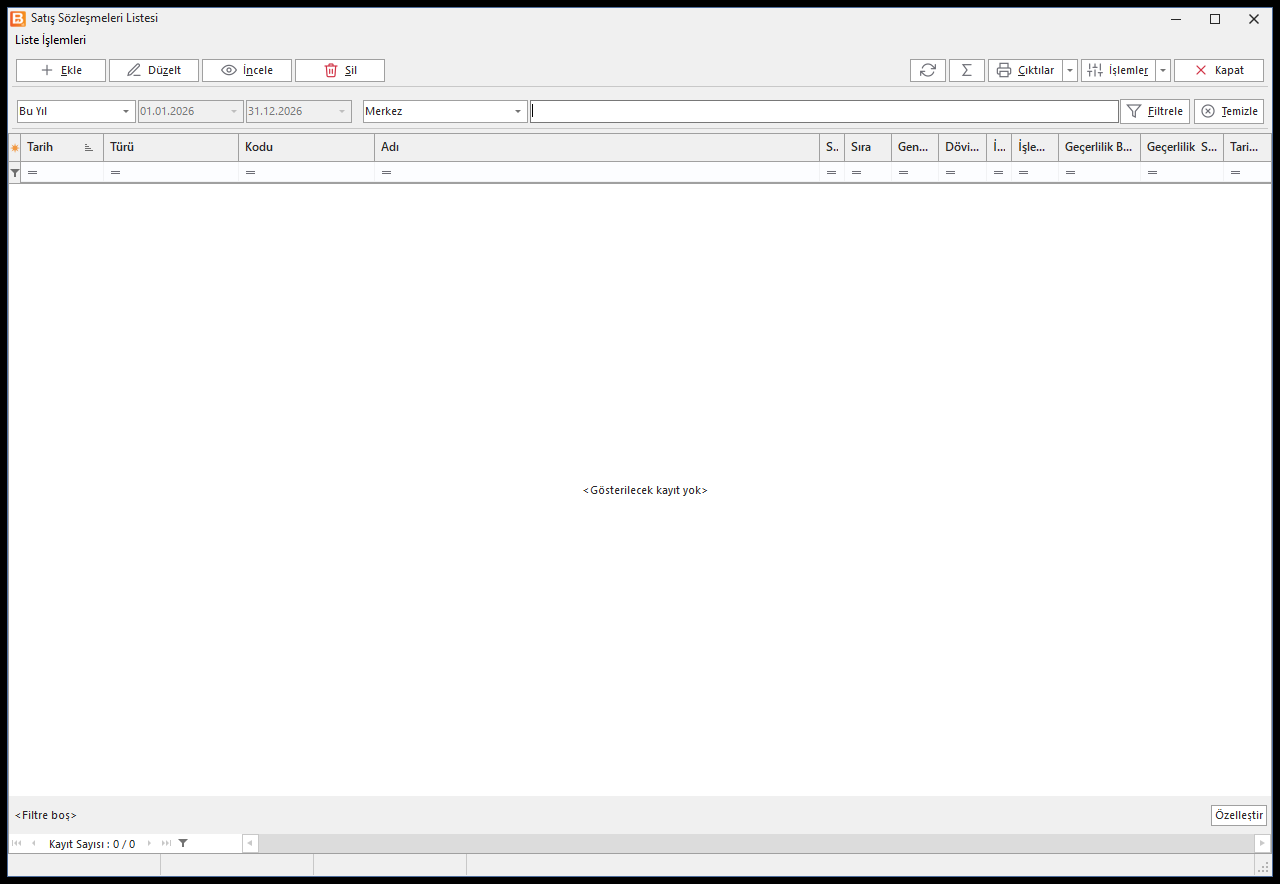Click the Çıktılar print button
1280x884 pixels.
pos(1025,70)
